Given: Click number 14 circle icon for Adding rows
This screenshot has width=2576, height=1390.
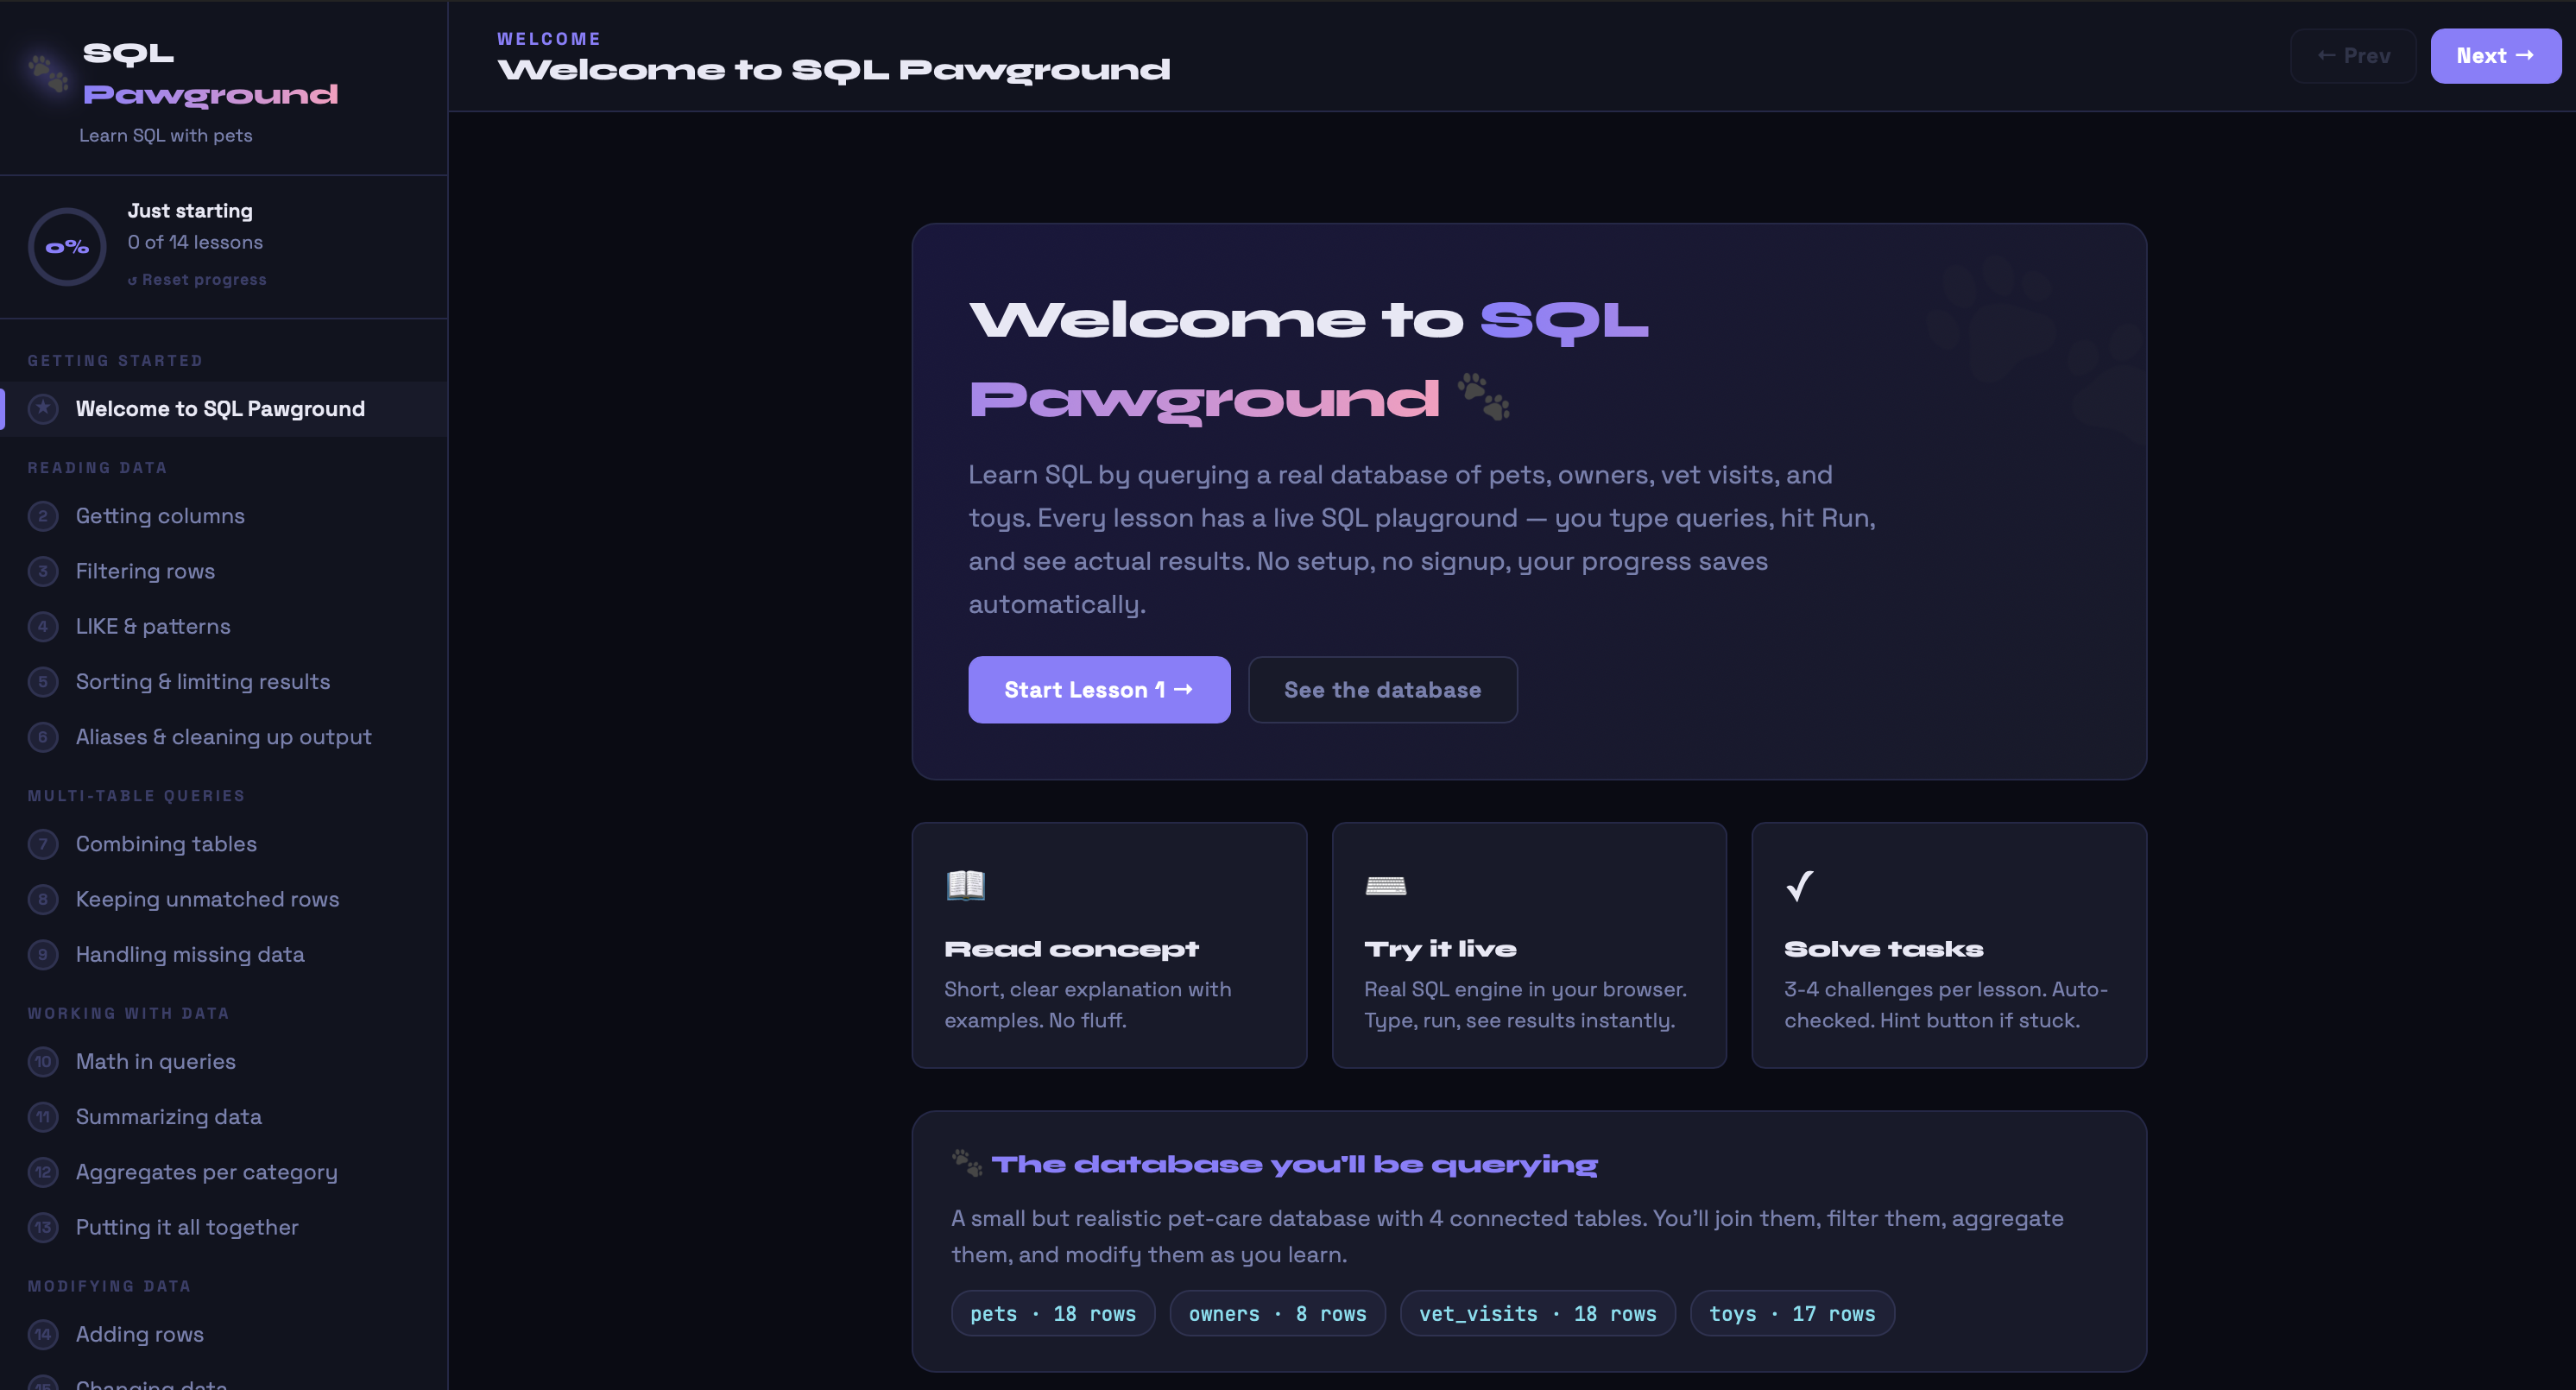Looking at the screenshot, I should [43, 1334].
